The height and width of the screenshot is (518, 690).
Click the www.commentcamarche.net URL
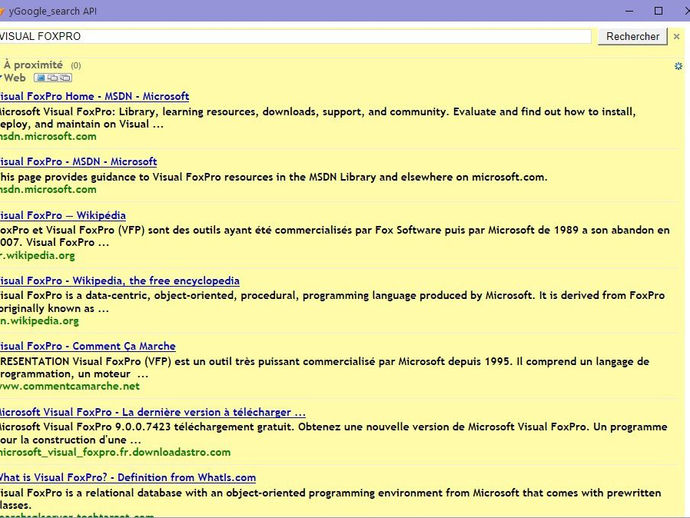click(x=70, y=386)
